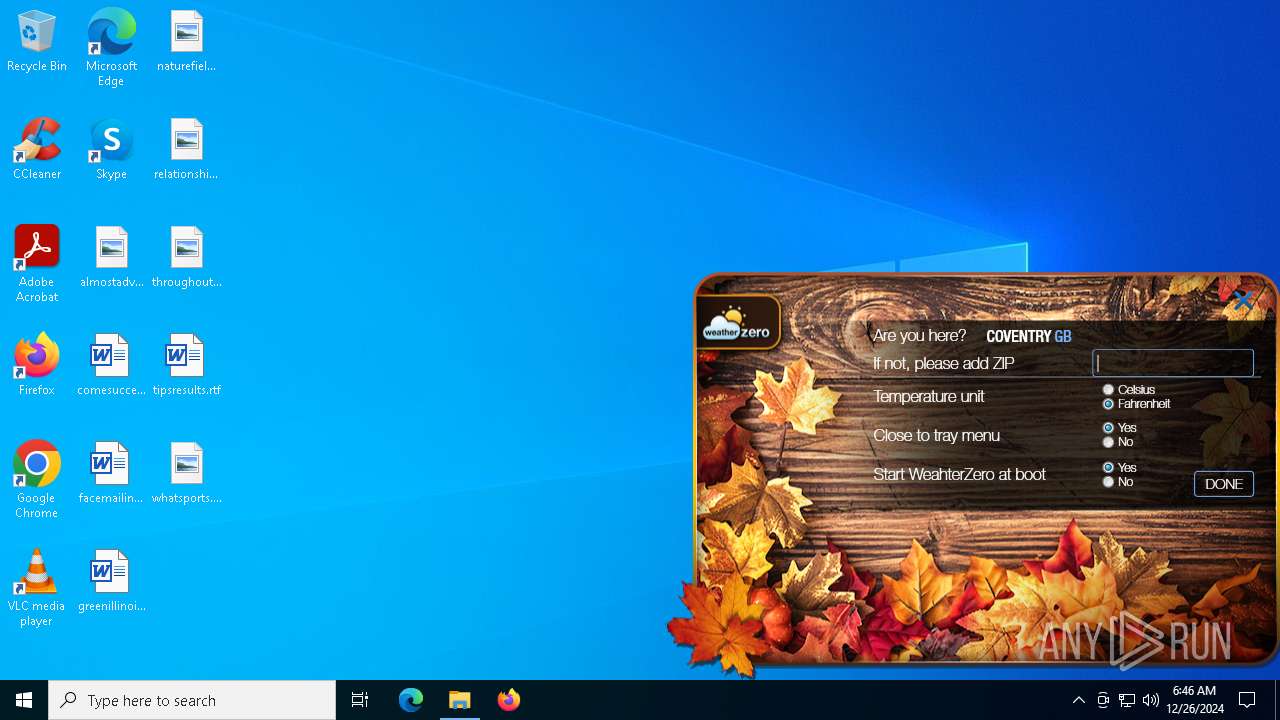Screen dimensions: 1280x720
Task: Select the tipsresults.rtf document
Action: point(186,366)
